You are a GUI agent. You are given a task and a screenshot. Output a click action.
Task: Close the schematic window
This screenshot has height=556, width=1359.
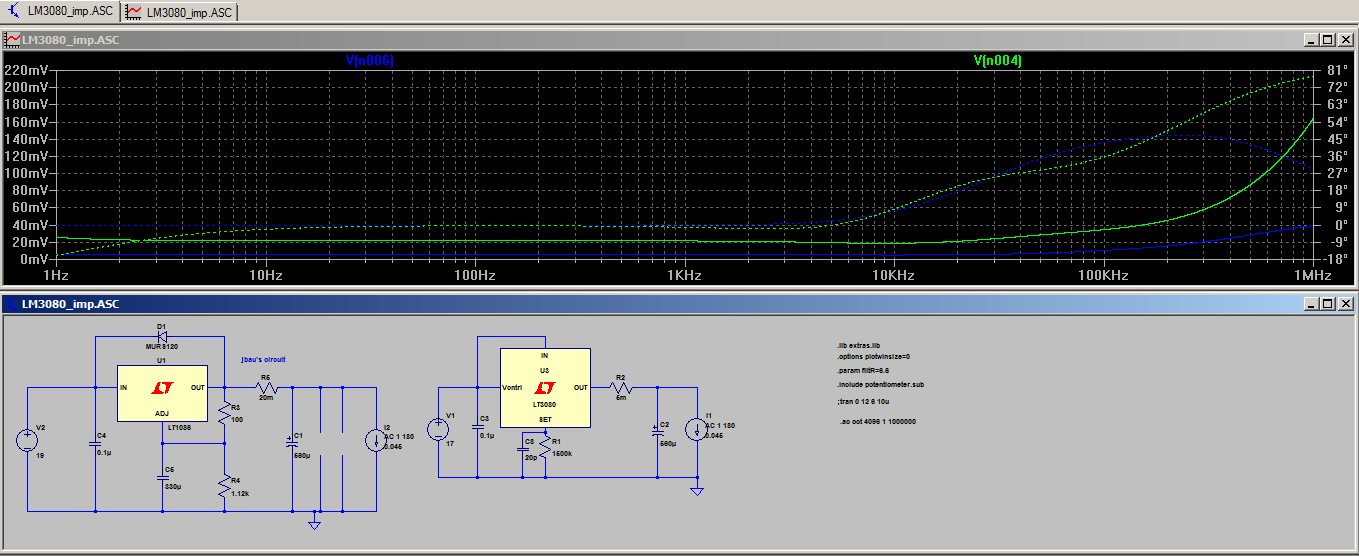[x=1346, y=302]
